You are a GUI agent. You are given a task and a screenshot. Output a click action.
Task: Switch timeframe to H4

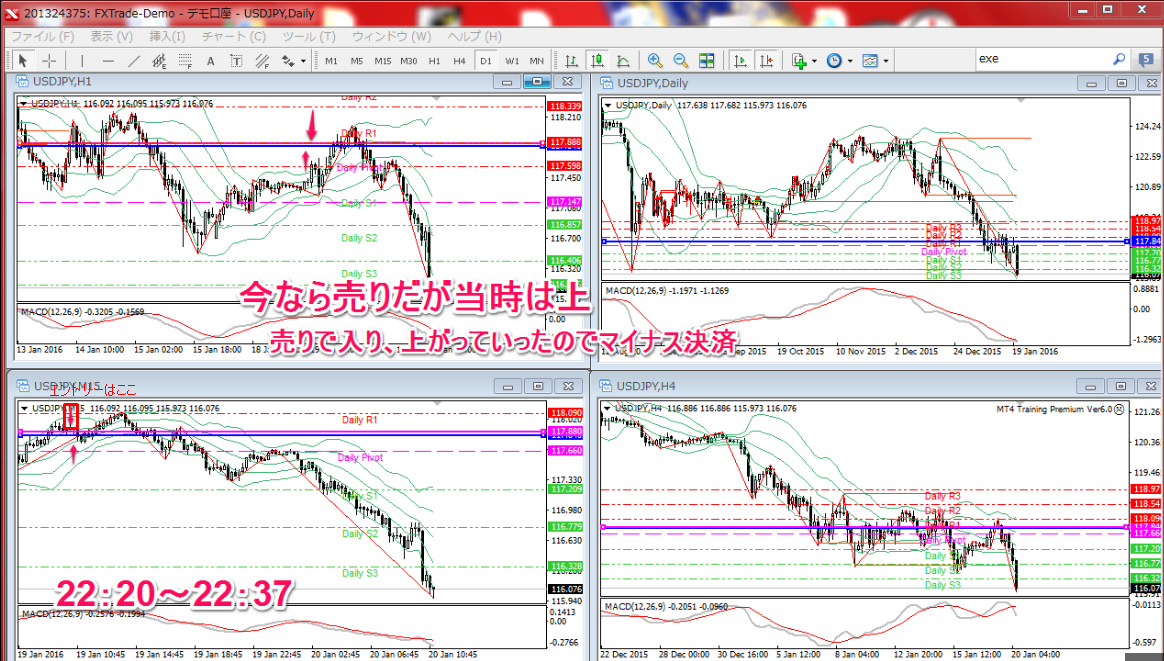[459, 60]
